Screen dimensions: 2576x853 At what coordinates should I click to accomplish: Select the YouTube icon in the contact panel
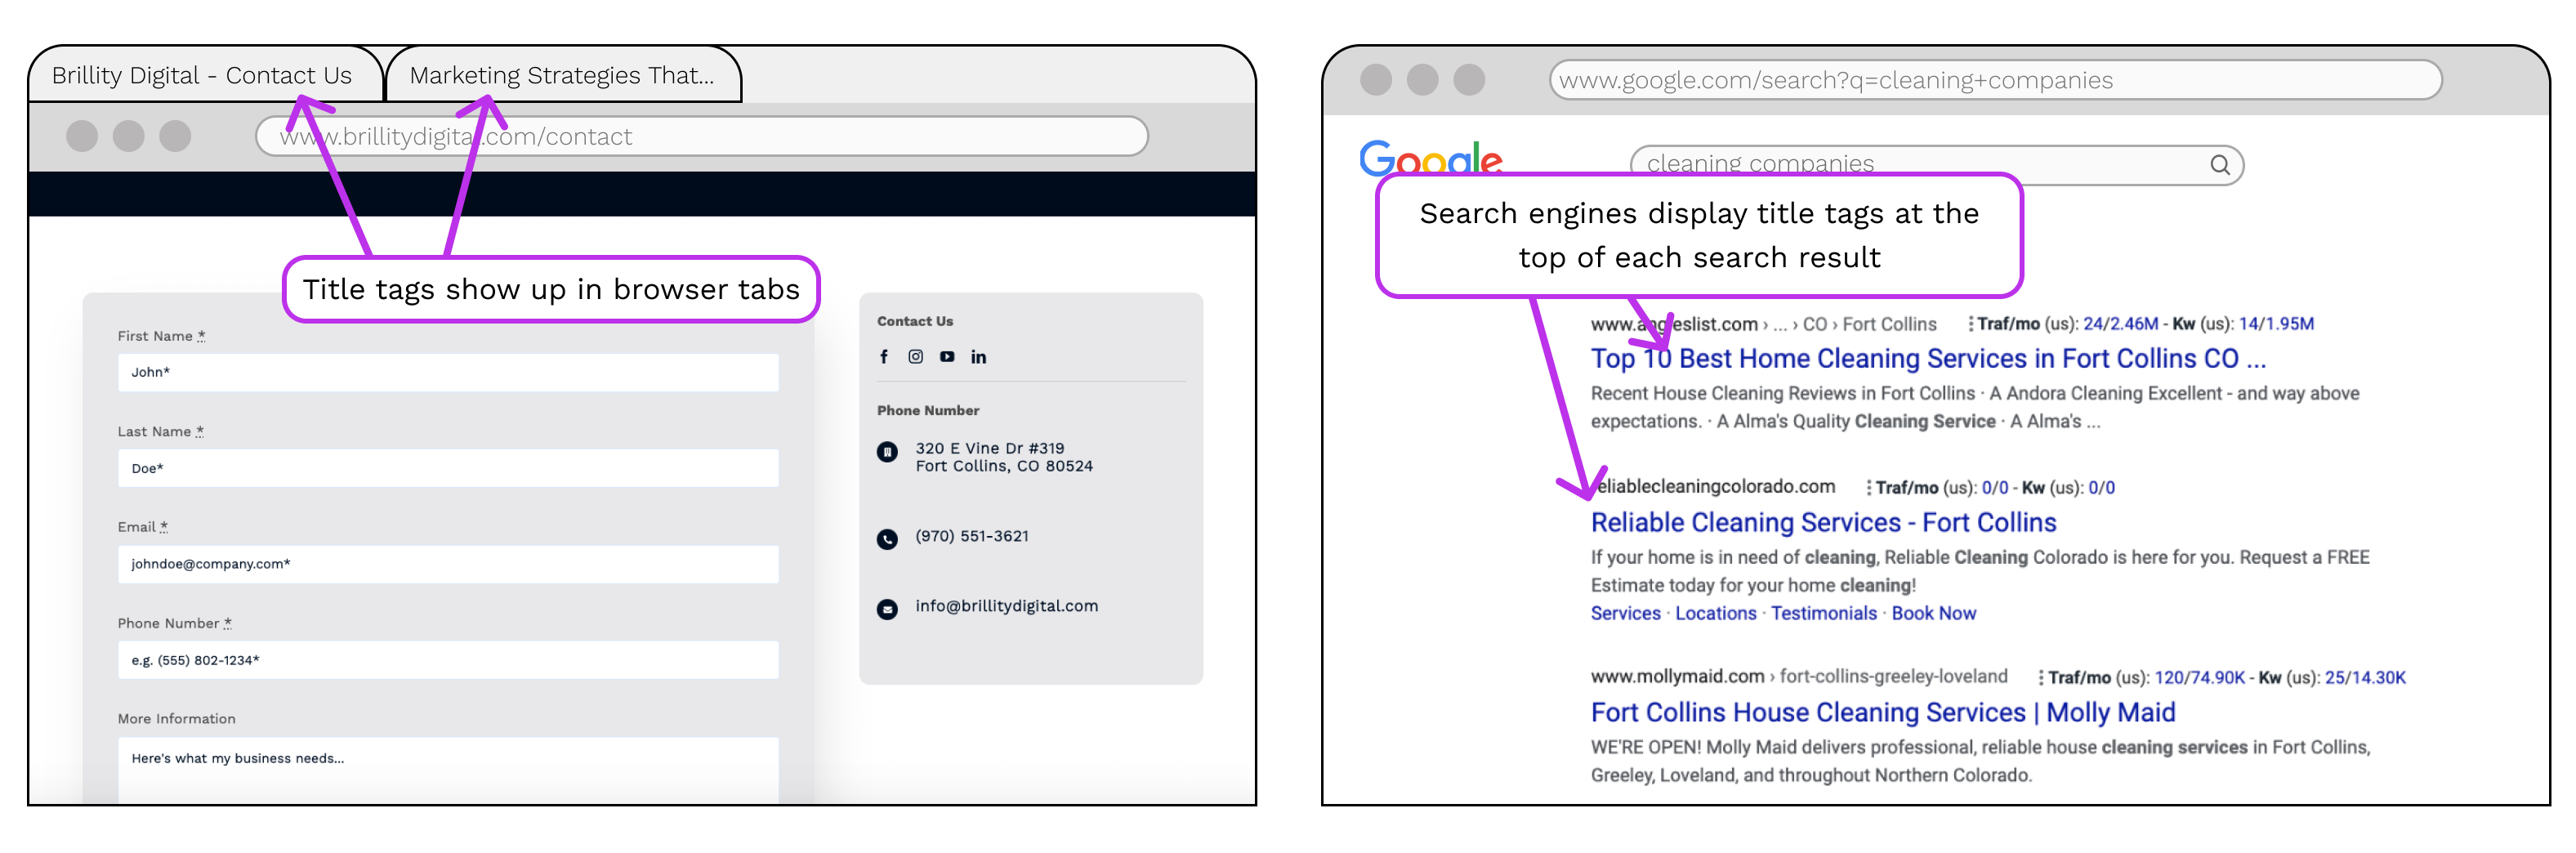(x=946, y=356)
